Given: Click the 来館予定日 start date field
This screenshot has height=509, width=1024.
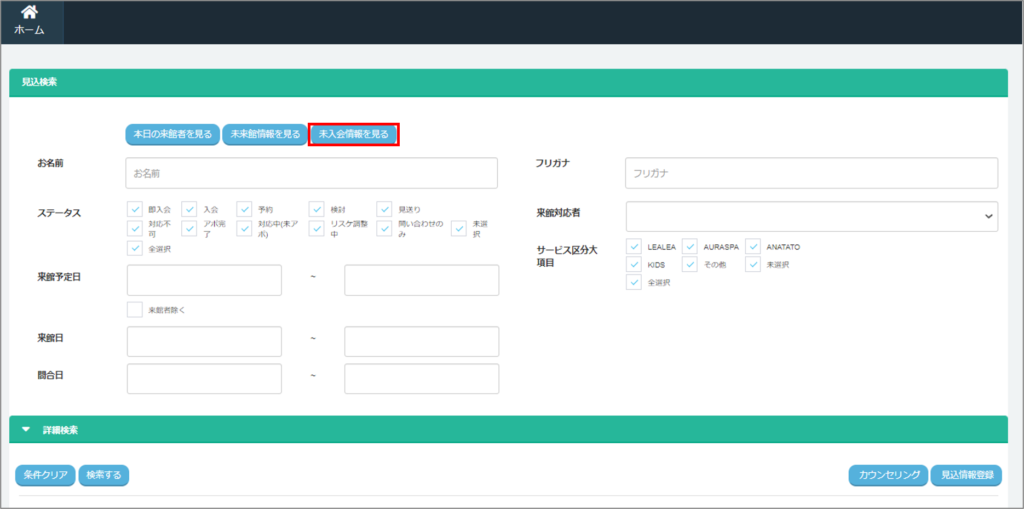Looking at the screenshot, I should [x=204, y=280].
